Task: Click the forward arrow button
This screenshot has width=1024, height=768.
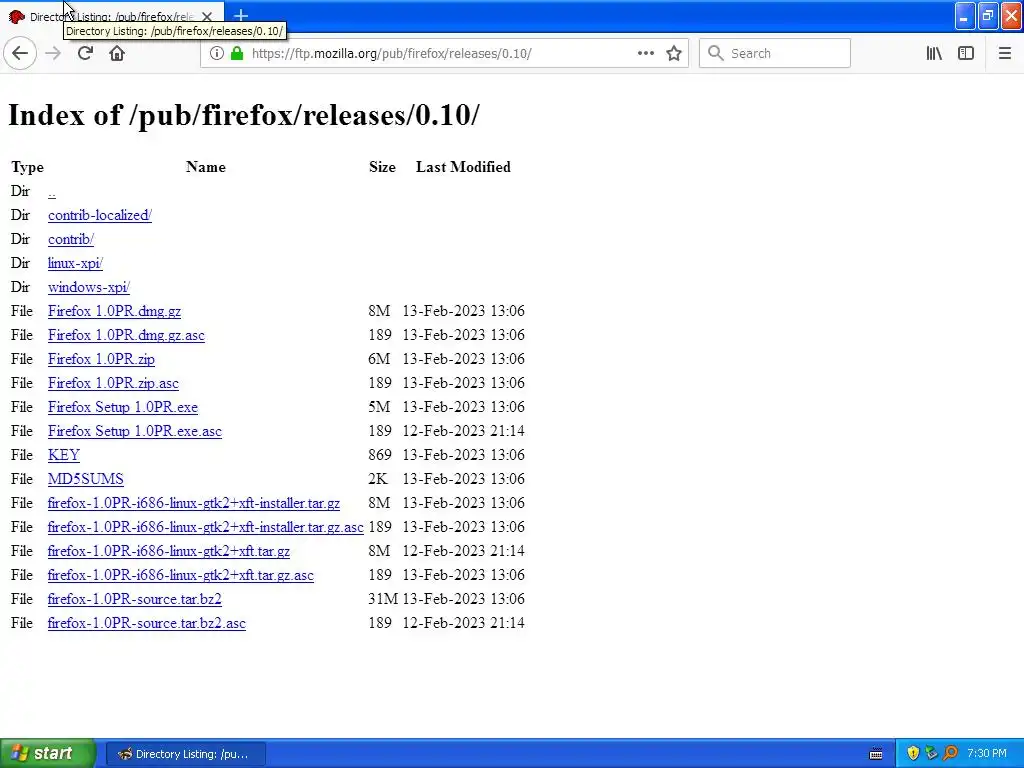Action: [53, 53]
